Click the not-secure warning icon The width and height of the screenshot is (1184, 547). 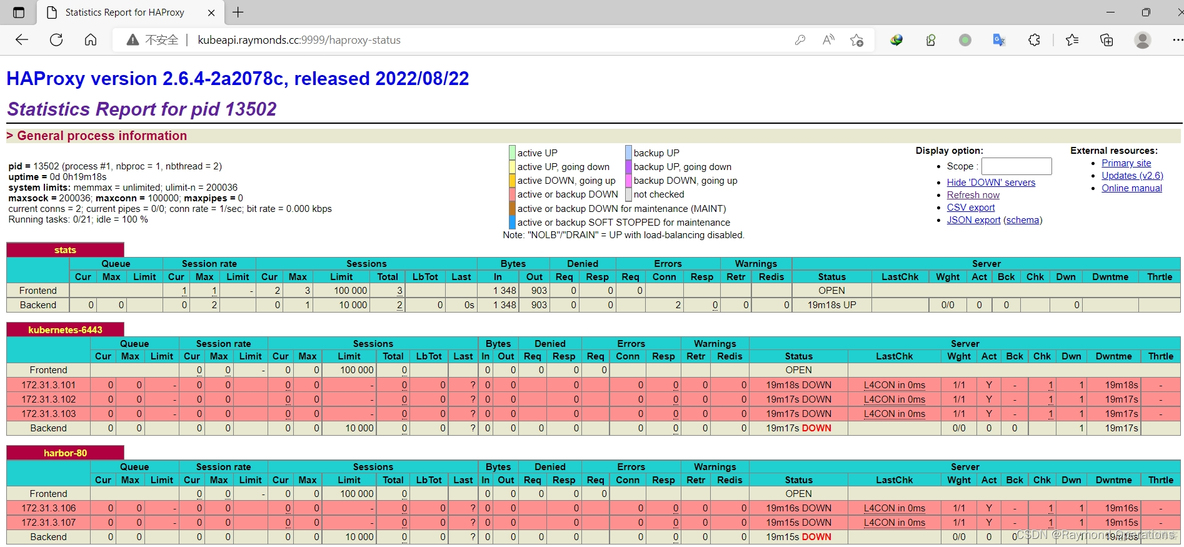(x=133, y=40)
